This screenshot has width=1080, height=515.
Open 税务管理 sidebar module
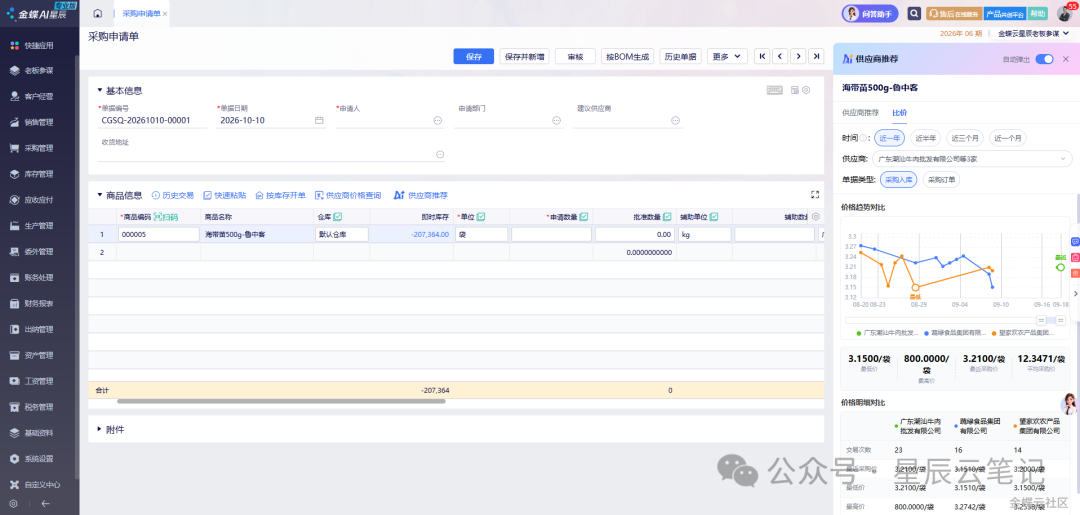coord(40,407)
